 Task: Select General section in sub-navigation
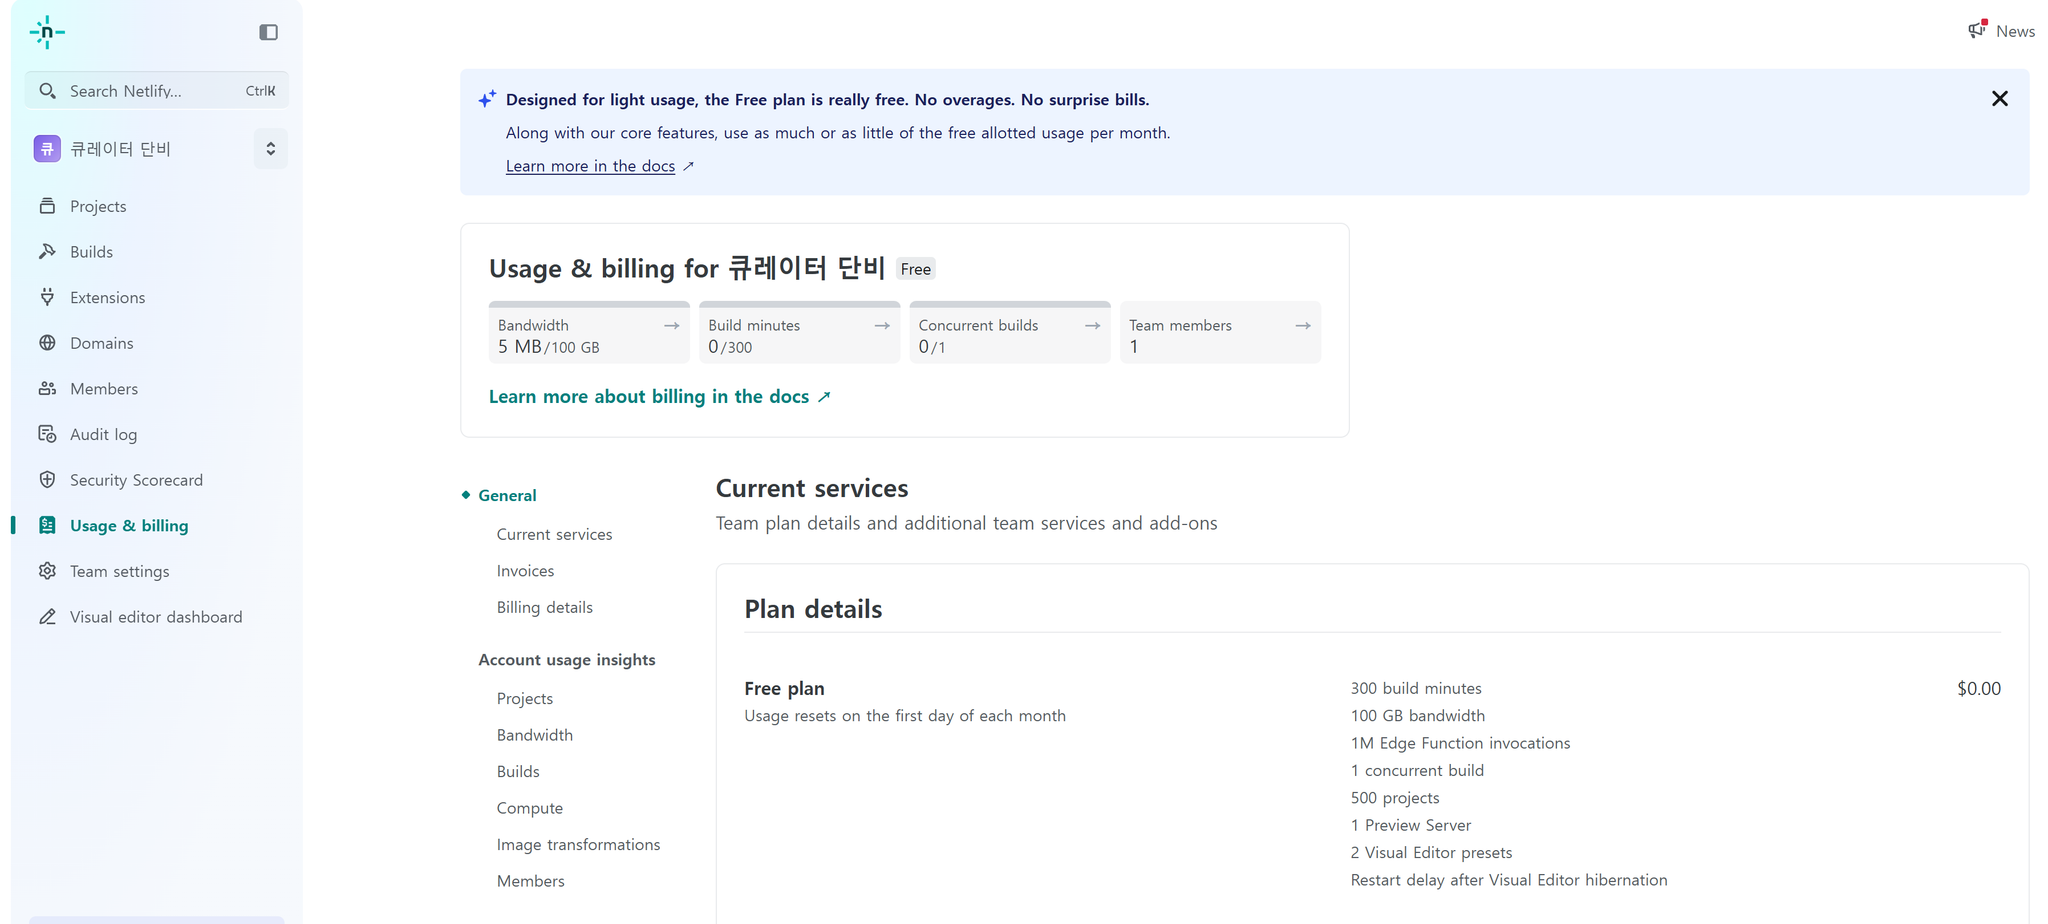(x=507, y=495)
